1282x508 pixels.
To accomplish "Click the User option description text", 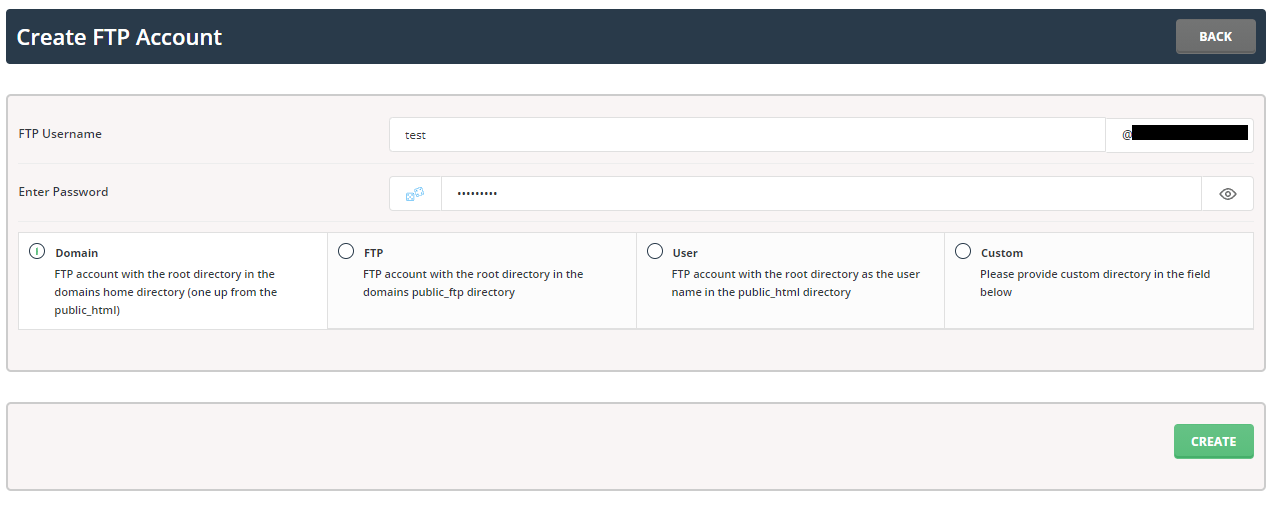I will (x=795, y=283).
